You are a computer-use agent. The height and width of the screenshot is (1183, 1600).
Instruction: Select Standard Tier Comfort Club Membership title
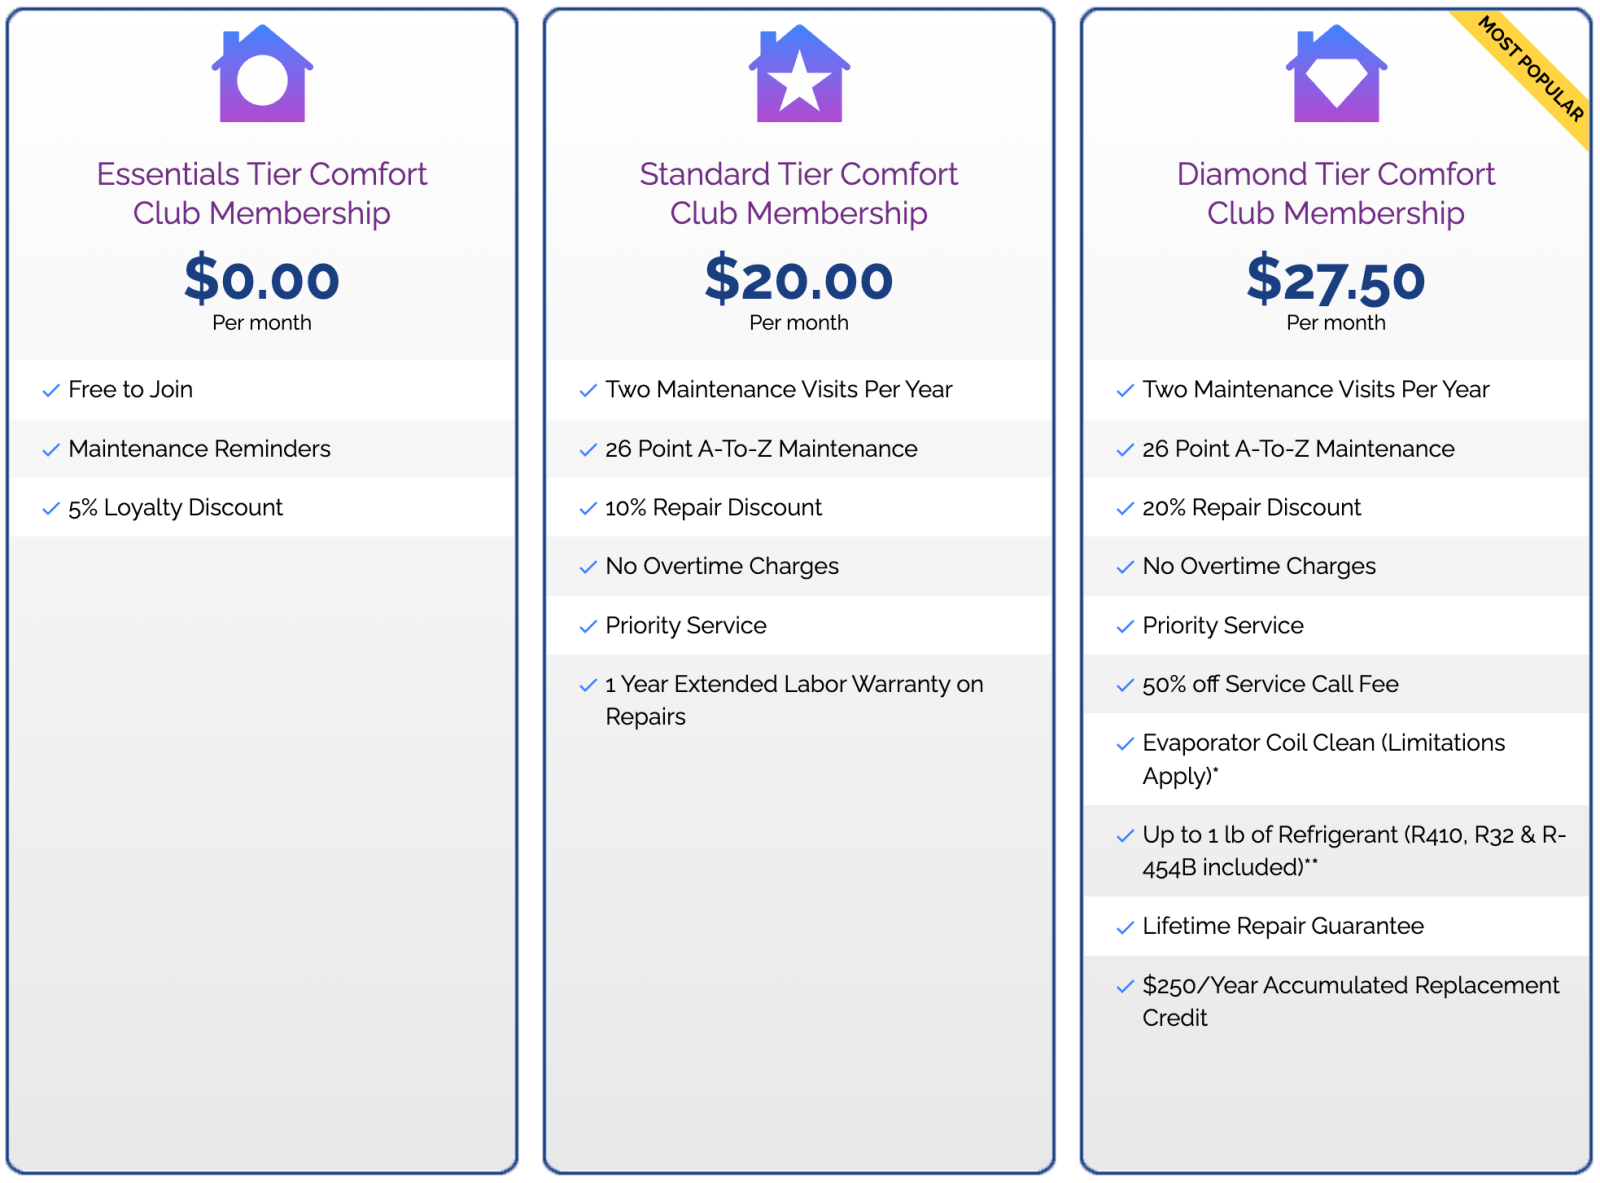click(799, 193)
